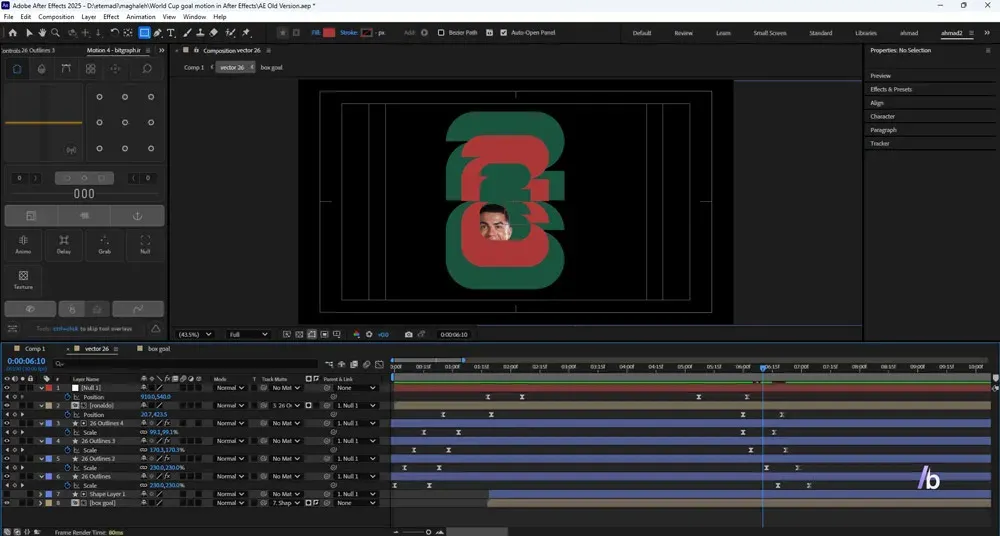Select the Zoom magnifier tool
The width and height of the screenshot is (1000, 536).
(x=55, y=33)
